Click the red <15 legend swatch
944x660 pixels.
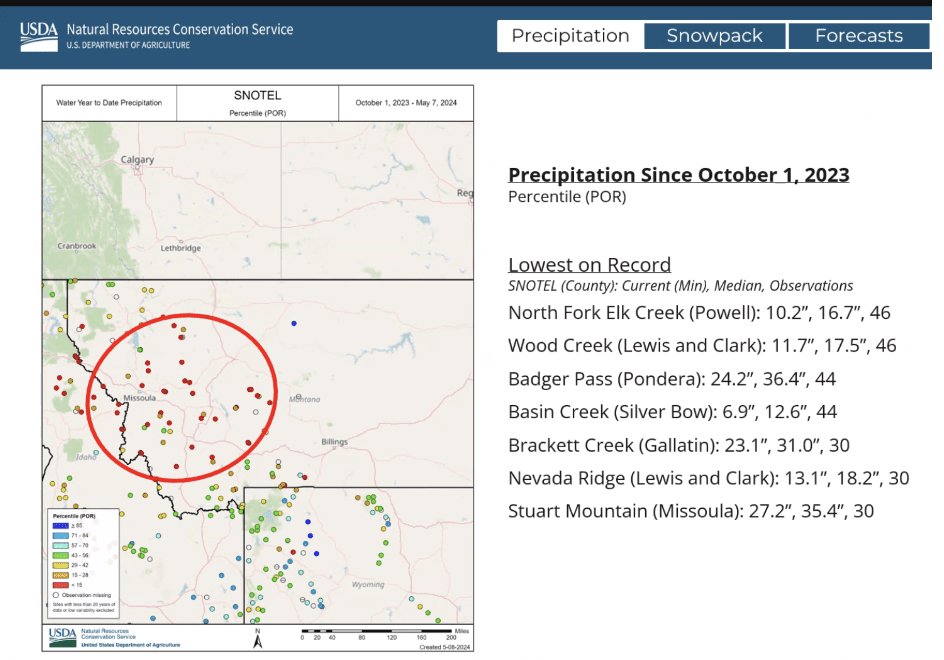pos(60,585)
